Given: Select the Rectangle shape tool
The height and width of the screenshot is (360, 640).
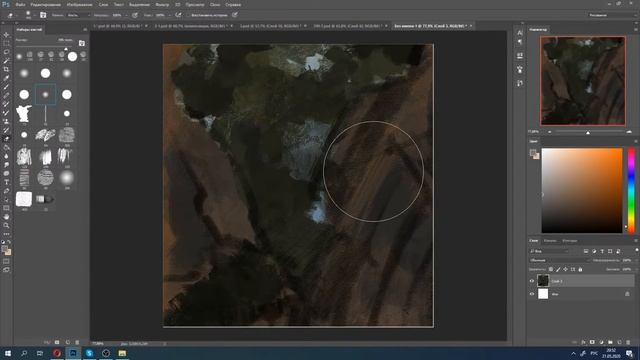Looking at the screenshot, I should pos(6,208).
